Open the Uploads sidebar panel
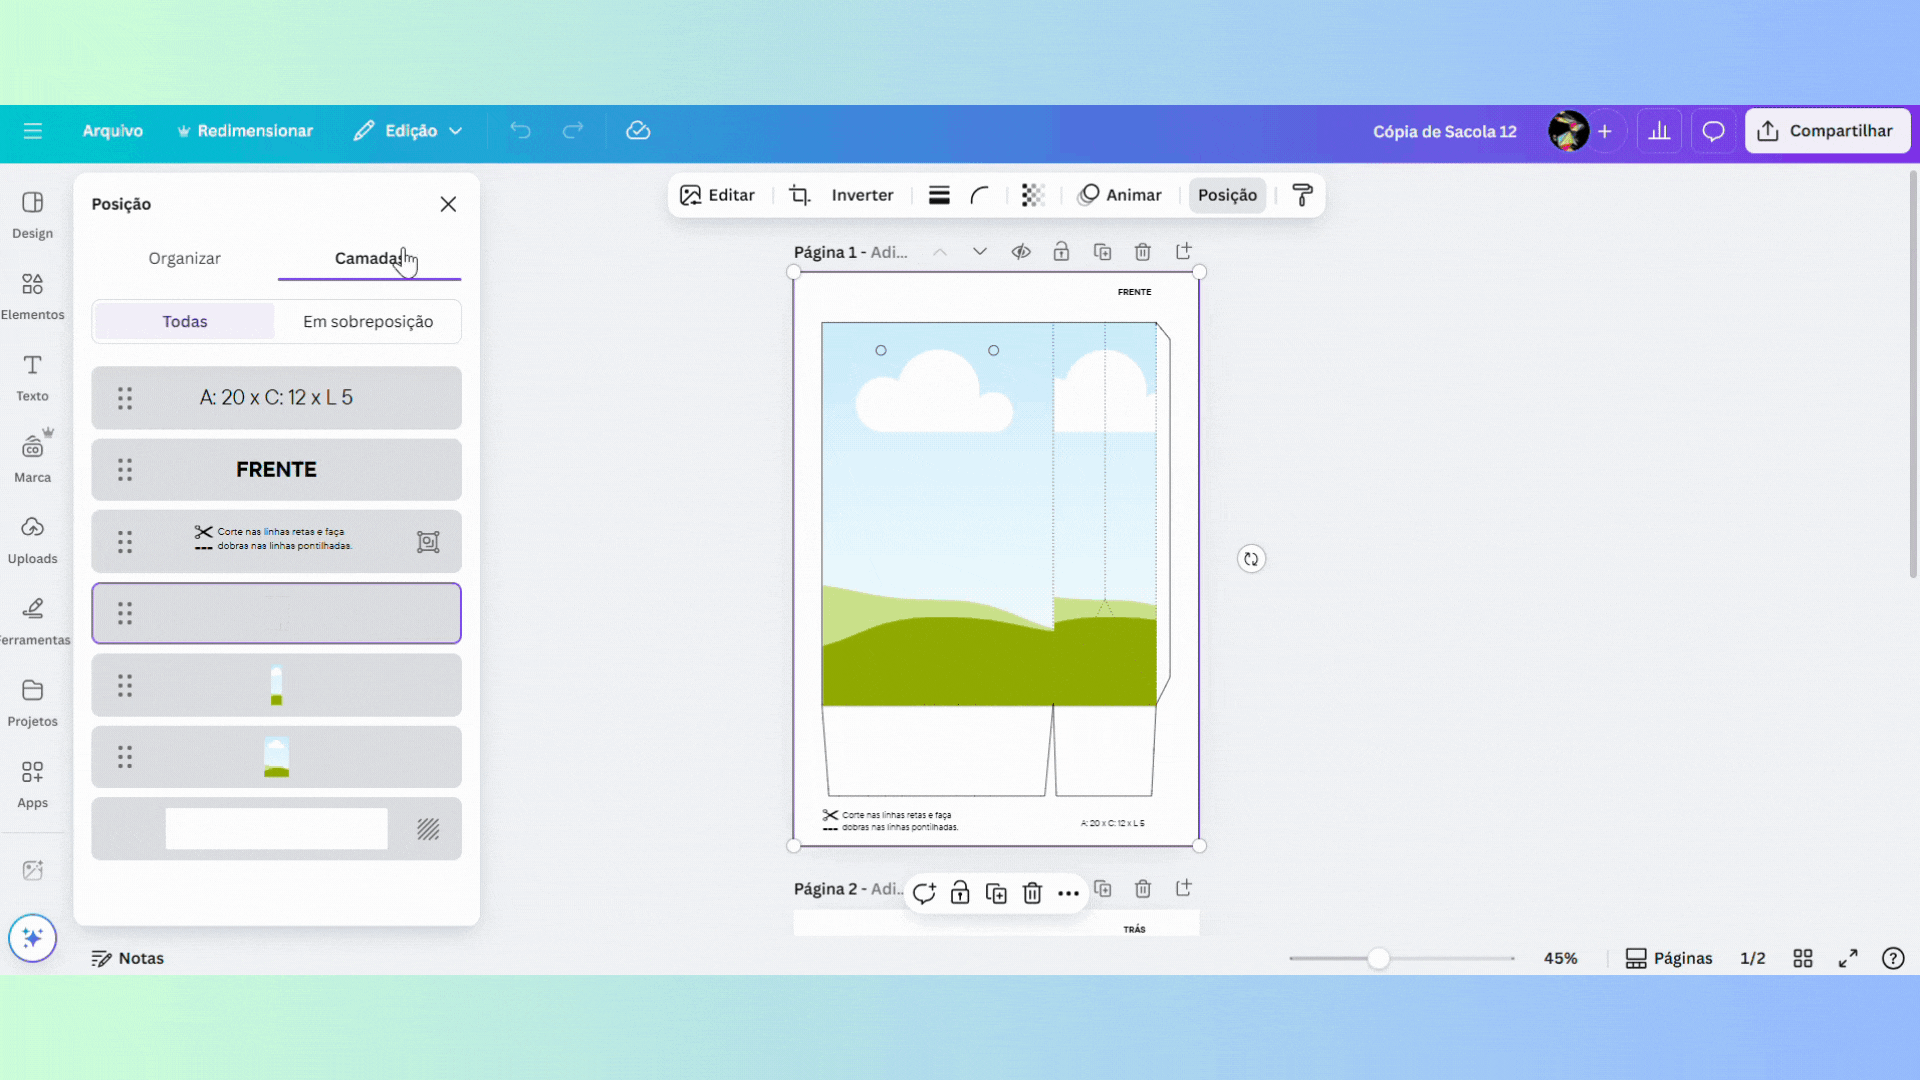The width and height of the screenshot is (1920, 1080). (32, 540)
